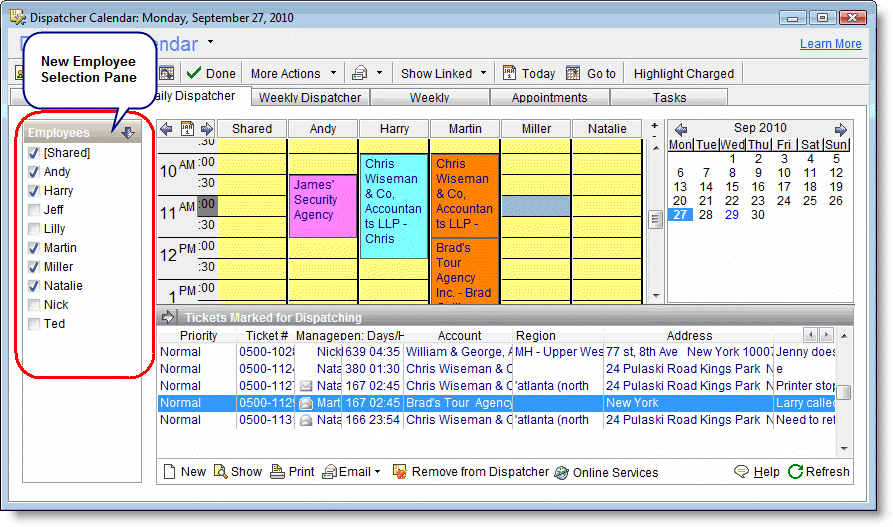Go to next month in mini calendar
The image size is (893, 527).
coord(840,129)
